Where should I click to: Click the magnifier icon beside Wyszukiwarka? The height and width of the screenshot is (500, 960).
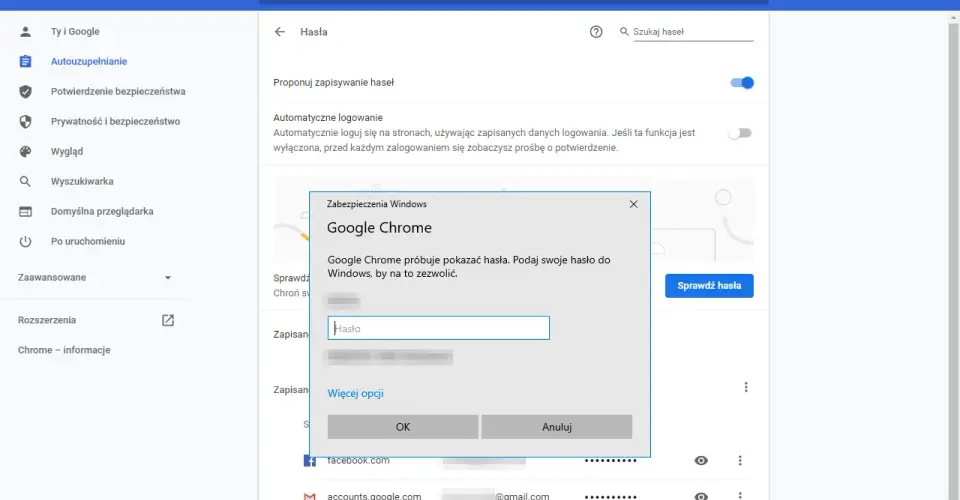coord(25,181)
